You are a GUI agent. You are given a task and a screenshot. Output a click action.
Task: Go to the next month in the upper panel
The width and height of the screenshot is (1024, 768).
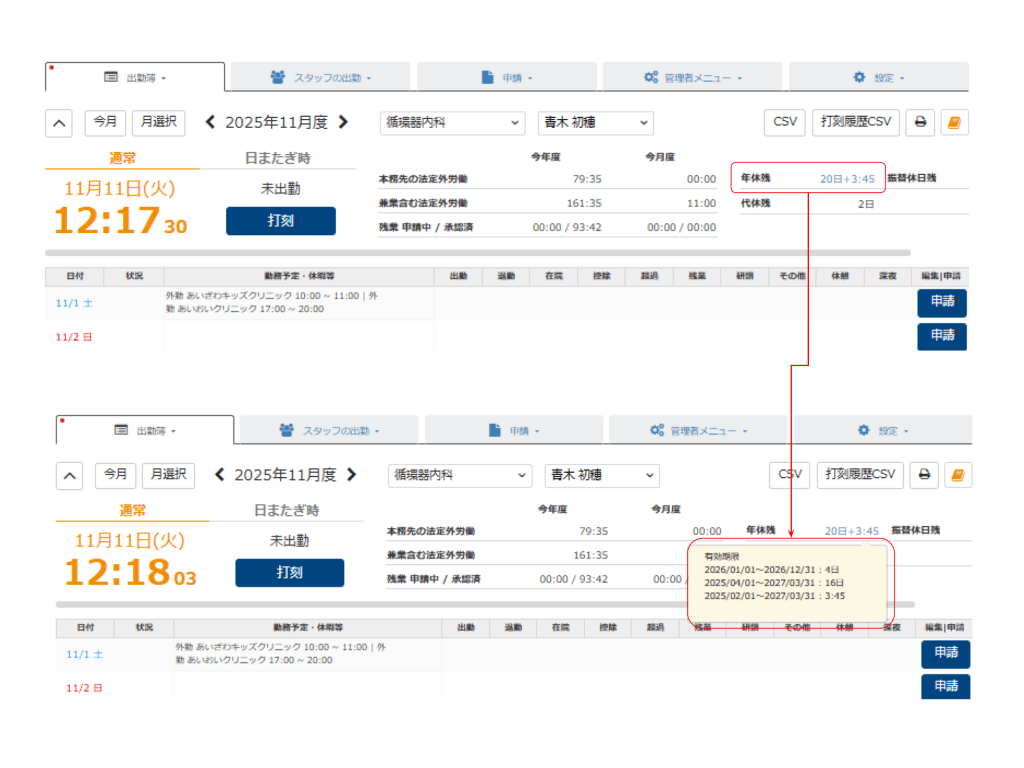(x=344, y=122)
